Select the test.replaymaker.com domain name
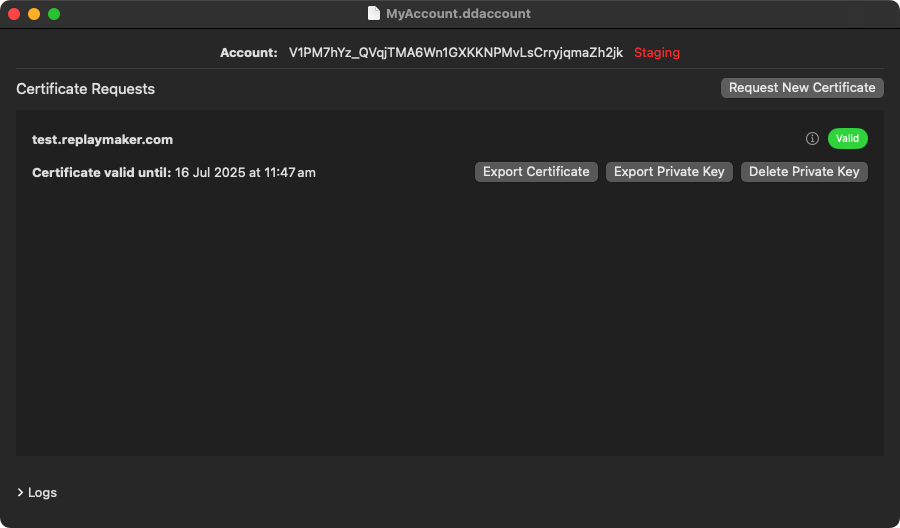 point(102,140)
